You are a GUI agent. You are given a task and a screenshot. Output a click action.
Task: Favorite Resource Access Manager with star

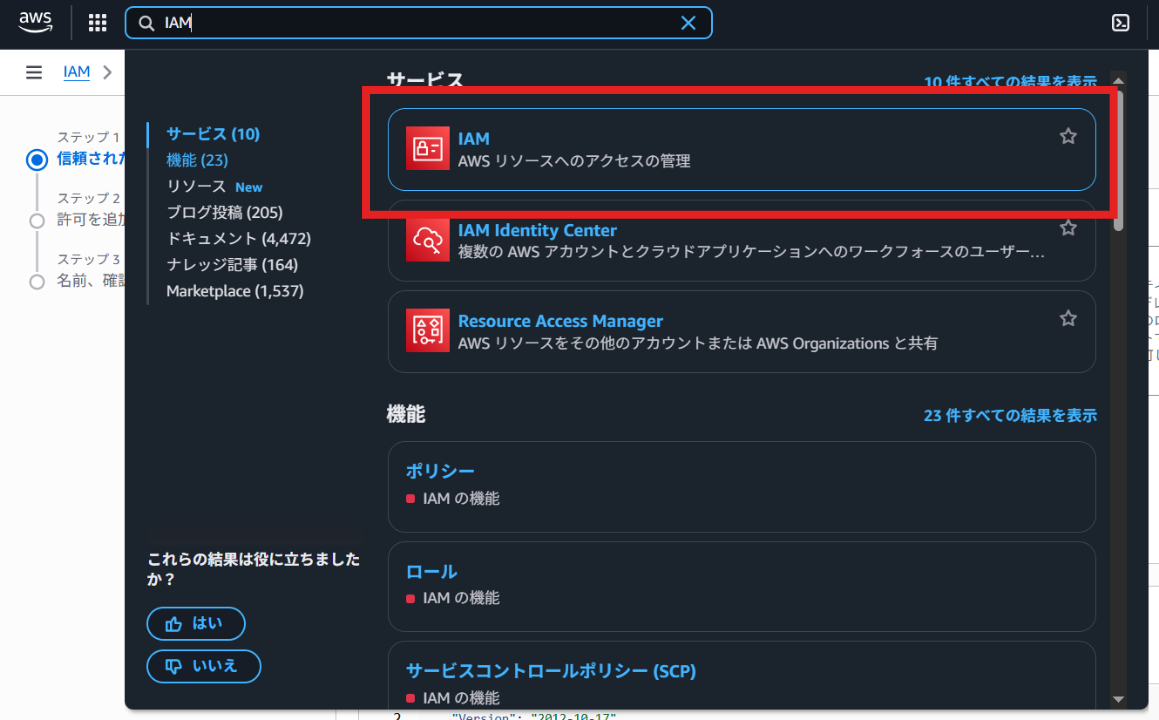pos(1068,319)
